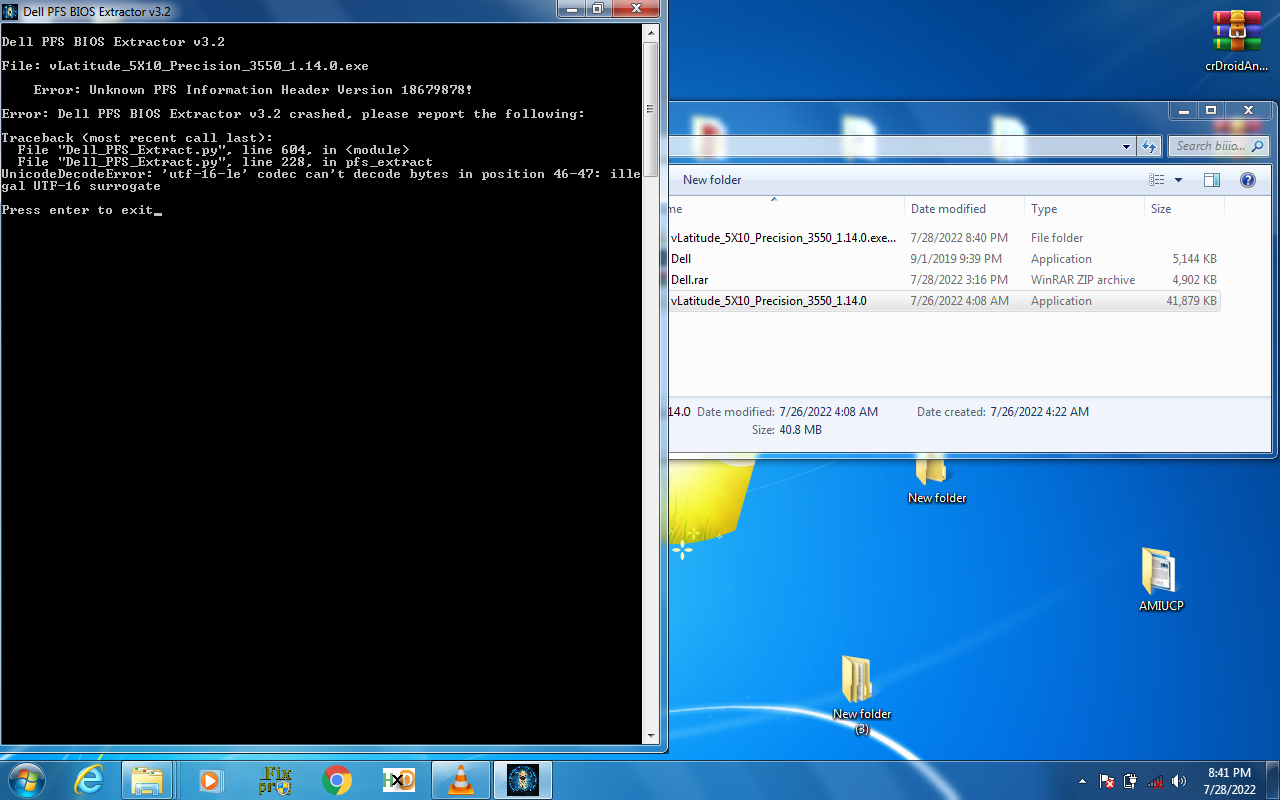Viewport: 1280px width, 800px height.
Task: Focus the Explorer search box
Action: (x=1218, y=146)
